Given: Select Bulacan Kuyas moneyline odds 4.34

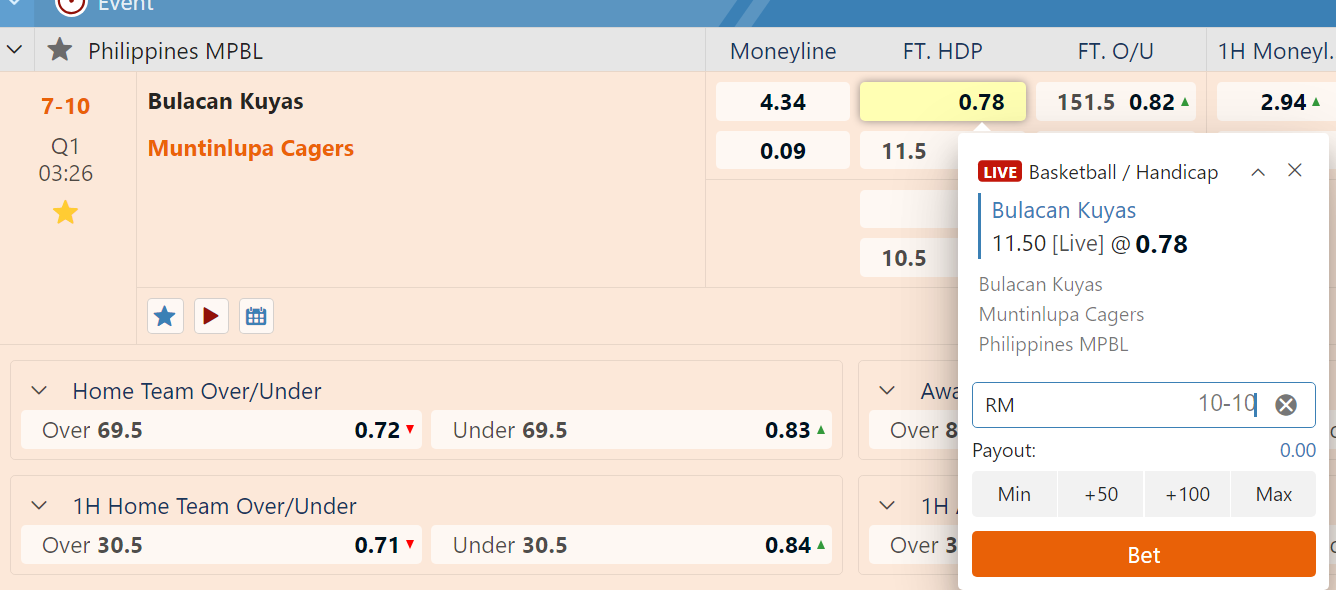Looking at the screenshot, I should point(782,102).
